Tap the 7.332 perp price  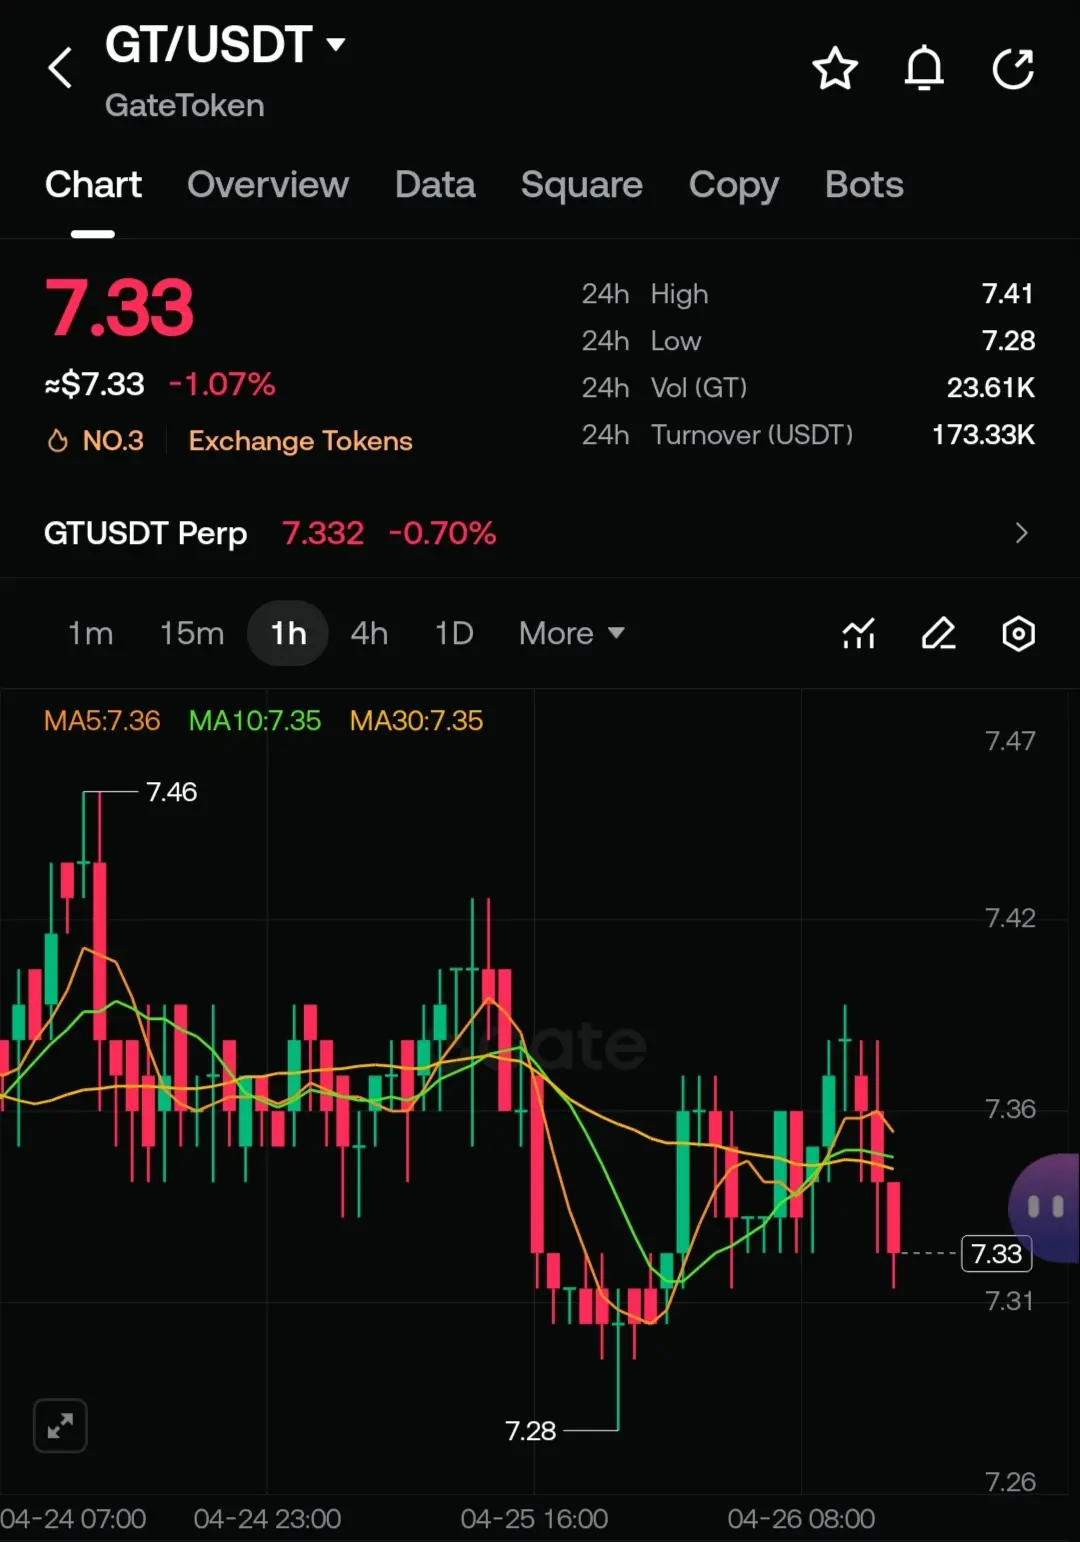tap(323, 533)
